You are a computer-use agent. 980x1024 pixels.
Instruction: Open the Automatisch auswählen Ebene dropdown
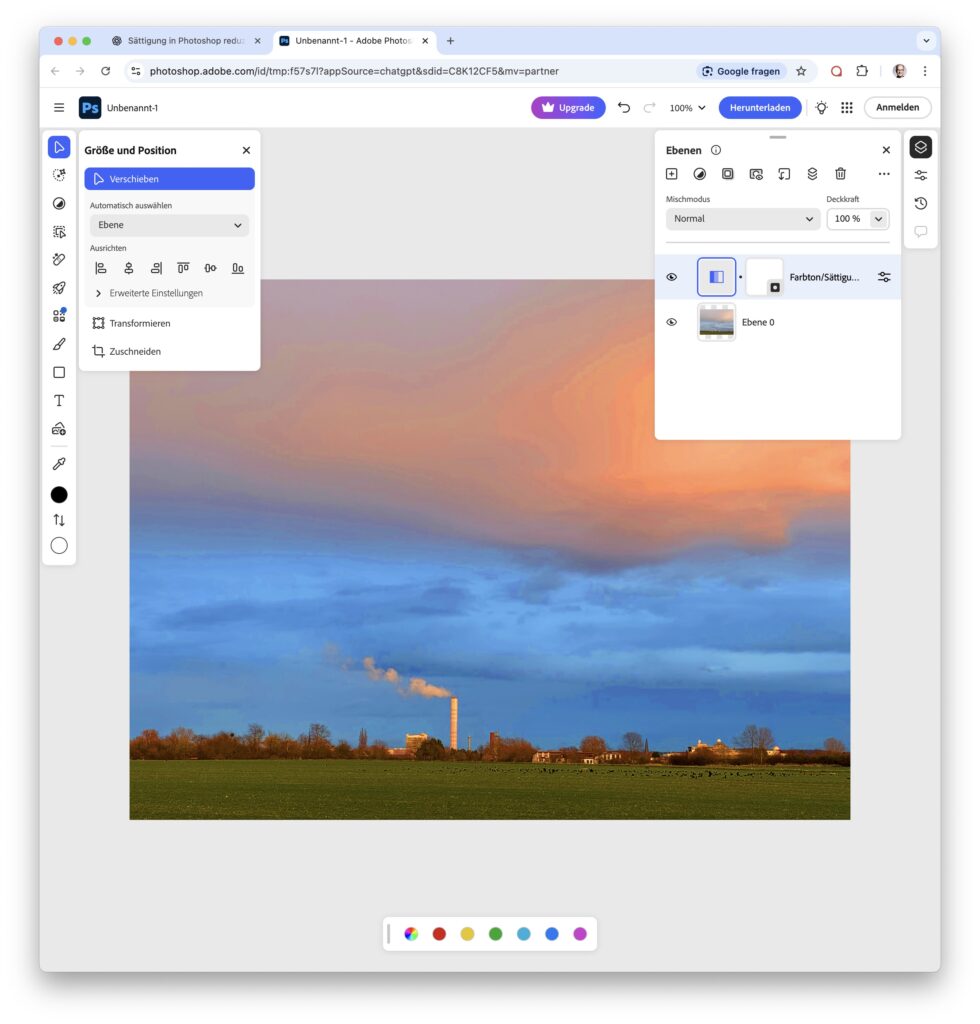(169, 225)
